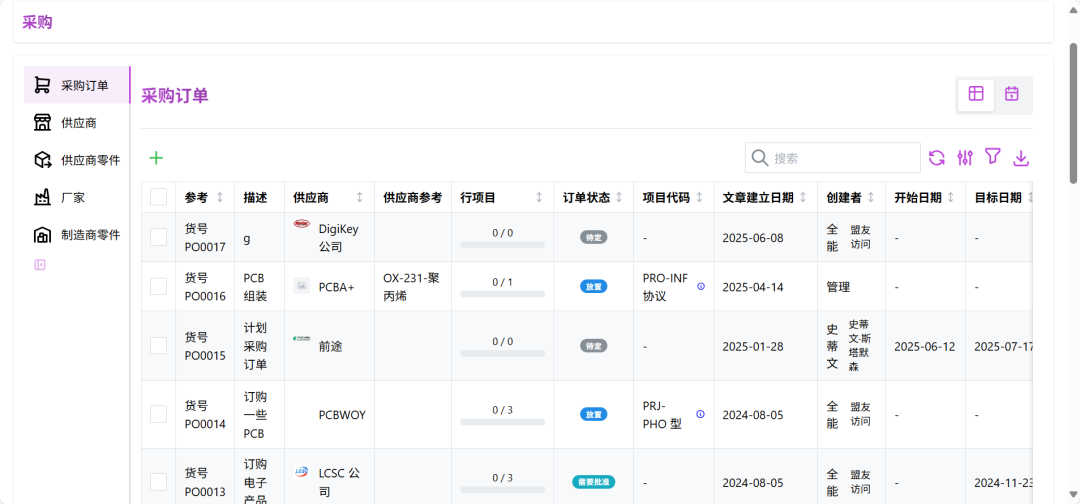This screenshot has width=1080, height=504.
Task: Open the column selection sliders icon
Action: [x=965, y=158]
